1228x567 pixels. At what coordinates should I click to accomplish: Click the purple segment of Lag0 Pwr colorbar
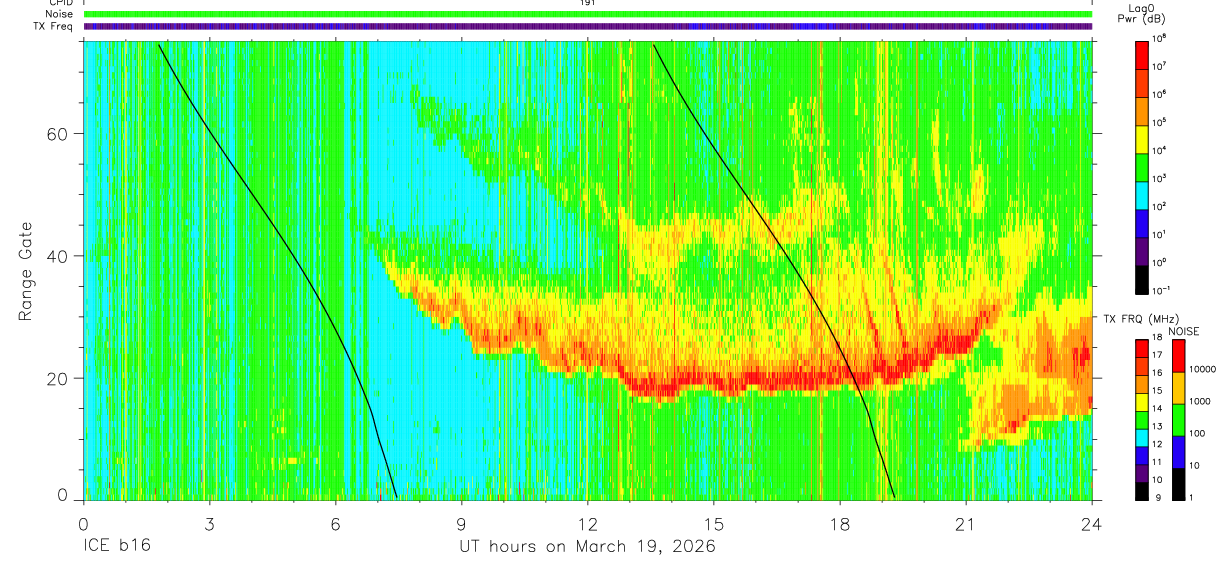1142,249
